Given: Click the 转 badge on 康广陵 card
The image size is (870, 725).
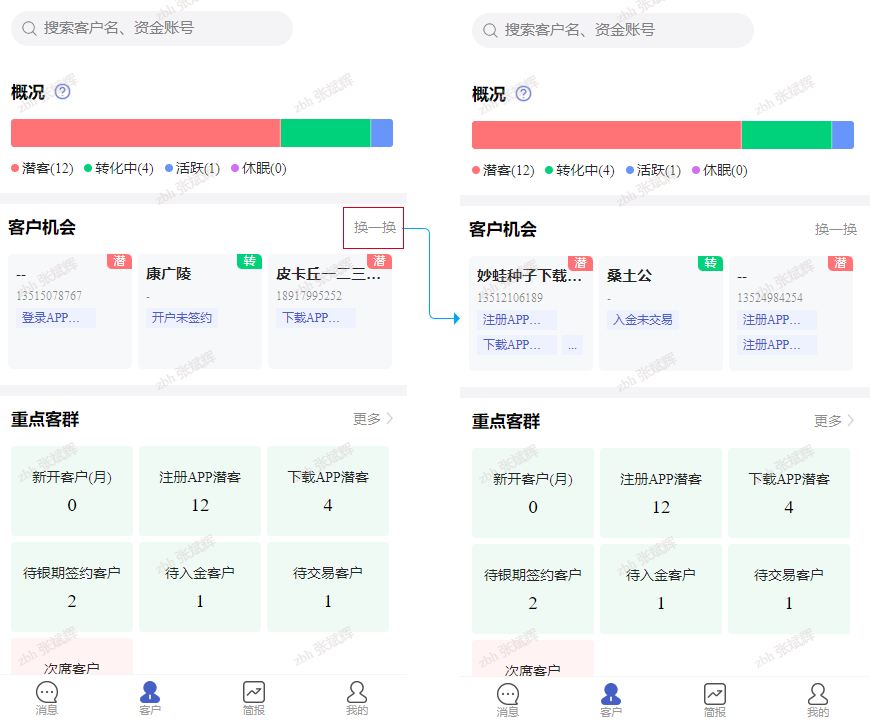Looking at the screenshot, I should coord(249,261).
